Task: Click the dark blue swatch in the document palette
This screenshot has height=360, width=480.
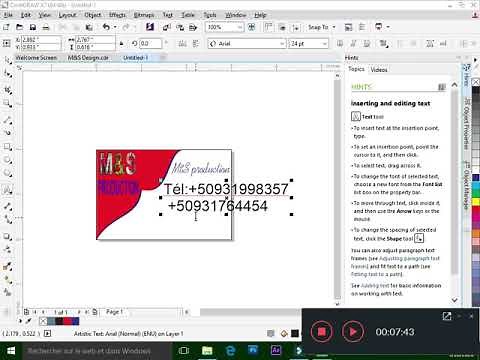Action: (x=76, y=321)
